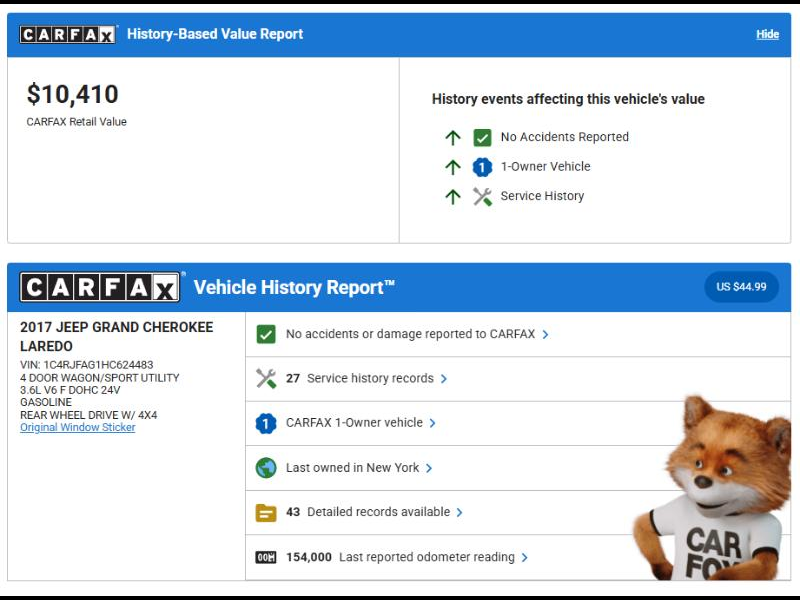Click the yellow folder Detailed records icon
Viewport: 800px width, 600px height.
[266, 512]
